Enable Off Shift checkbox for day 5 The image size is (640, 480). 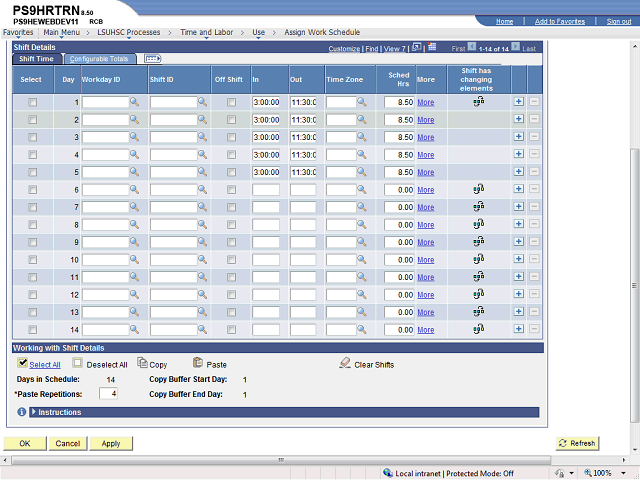click(x=232, y=172)
